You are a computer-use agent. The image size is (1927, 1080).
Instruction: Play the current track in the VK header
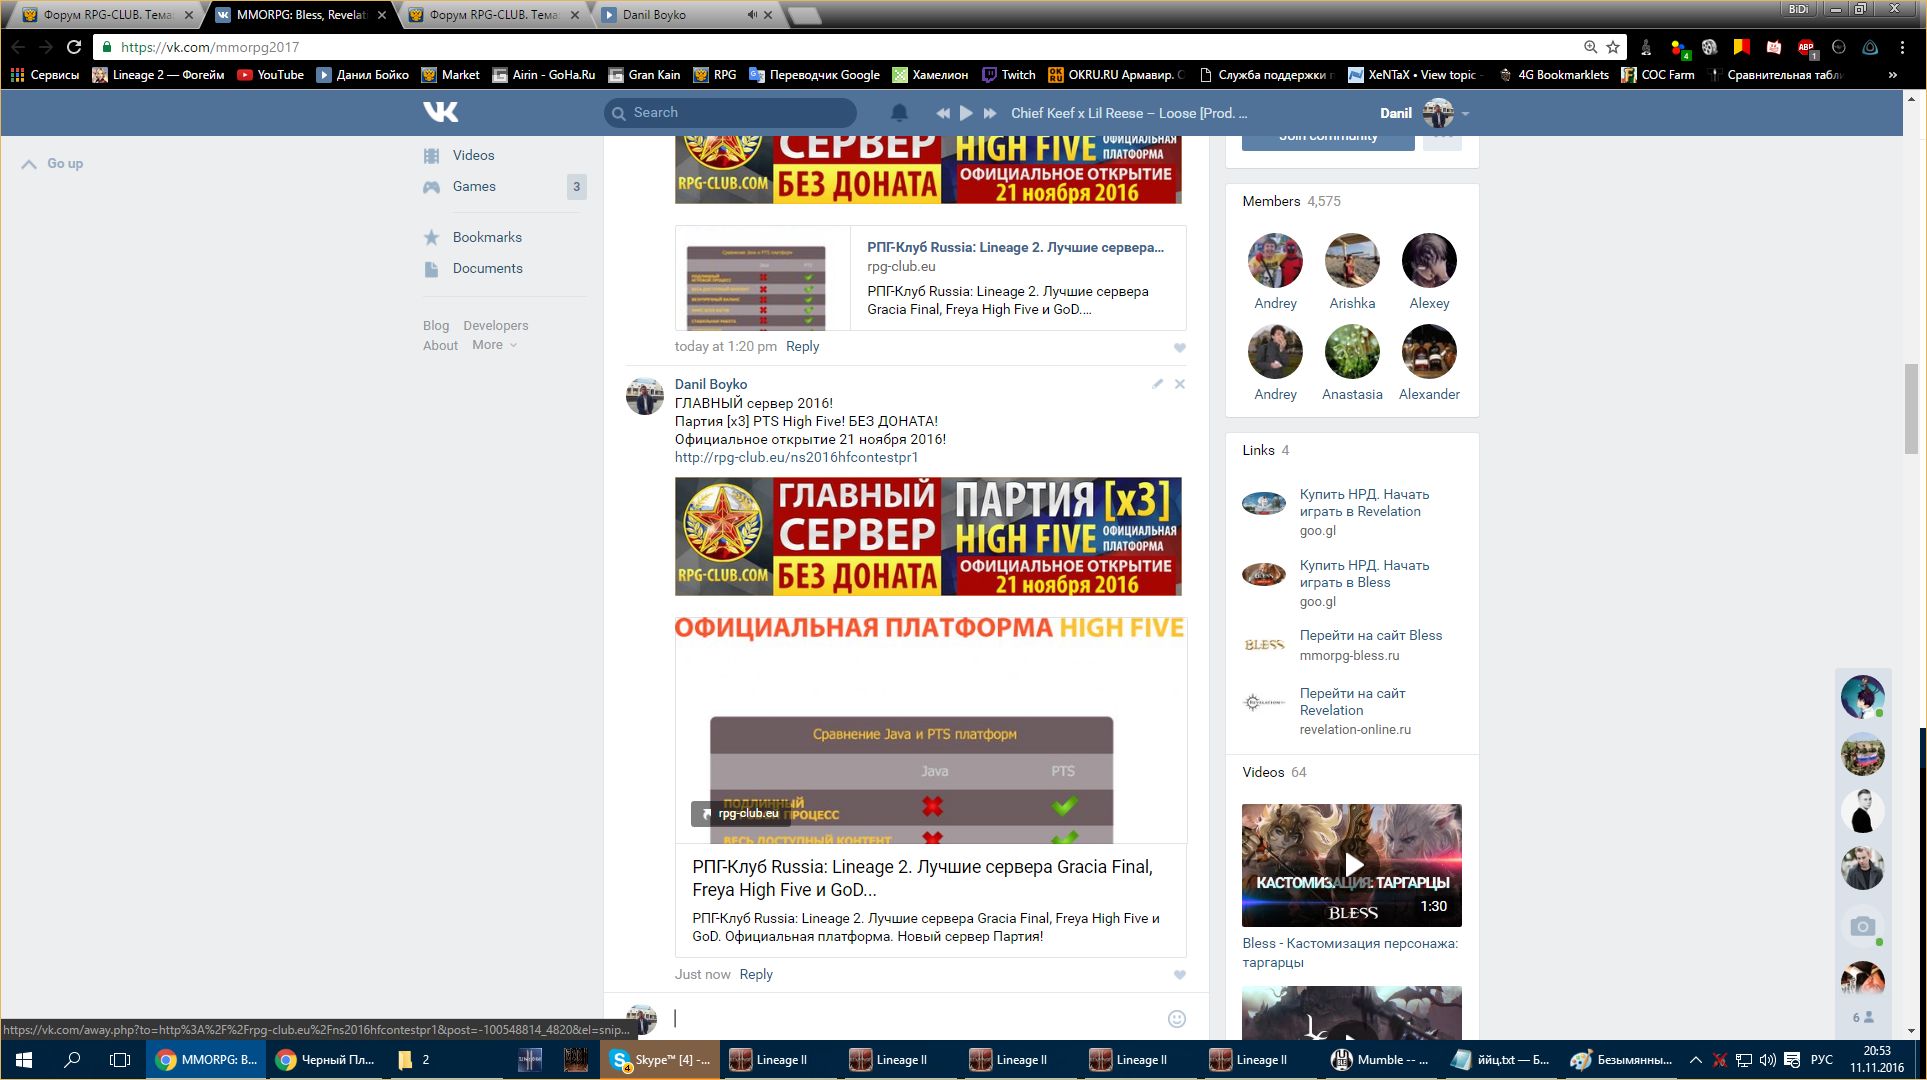click(x=966, y=113)
